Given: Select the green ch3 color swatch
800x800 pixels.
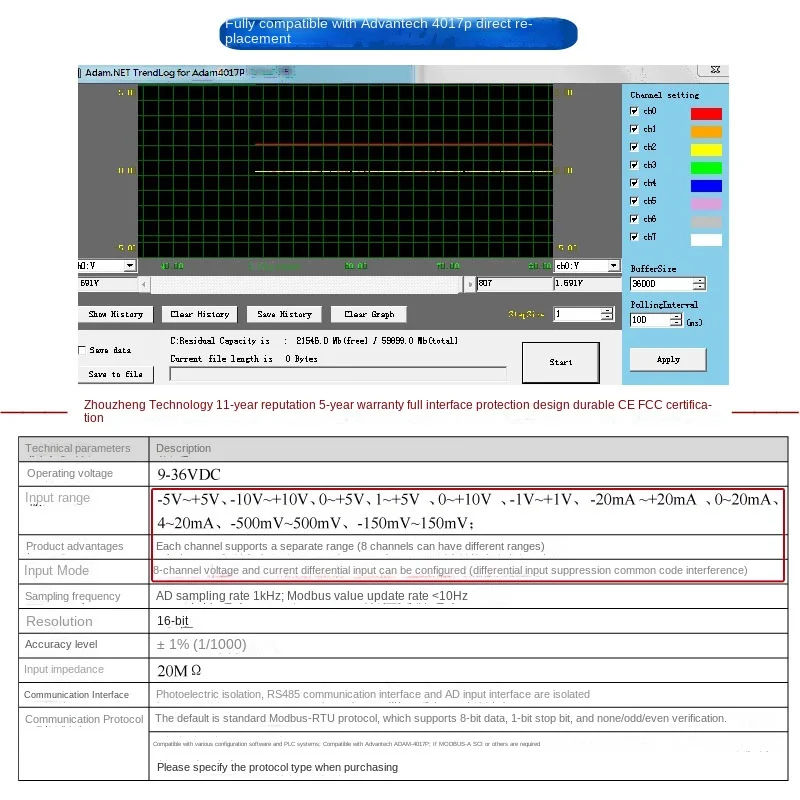Looking at the screenshot, I should click(706, 167).
